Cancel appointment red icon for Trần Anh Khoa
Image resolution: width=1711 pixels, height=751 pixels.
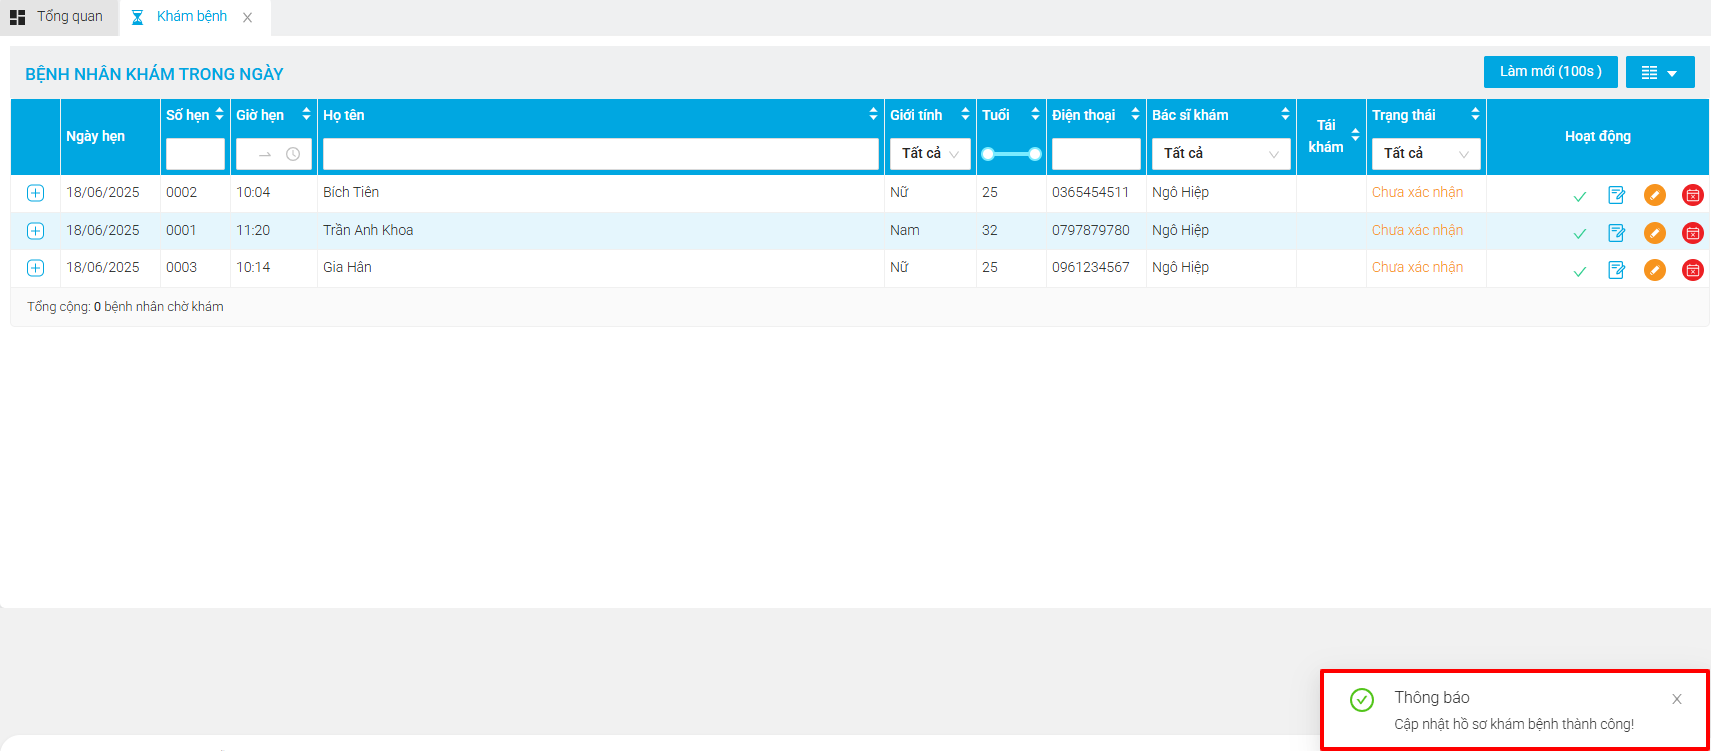point(1693,233)
